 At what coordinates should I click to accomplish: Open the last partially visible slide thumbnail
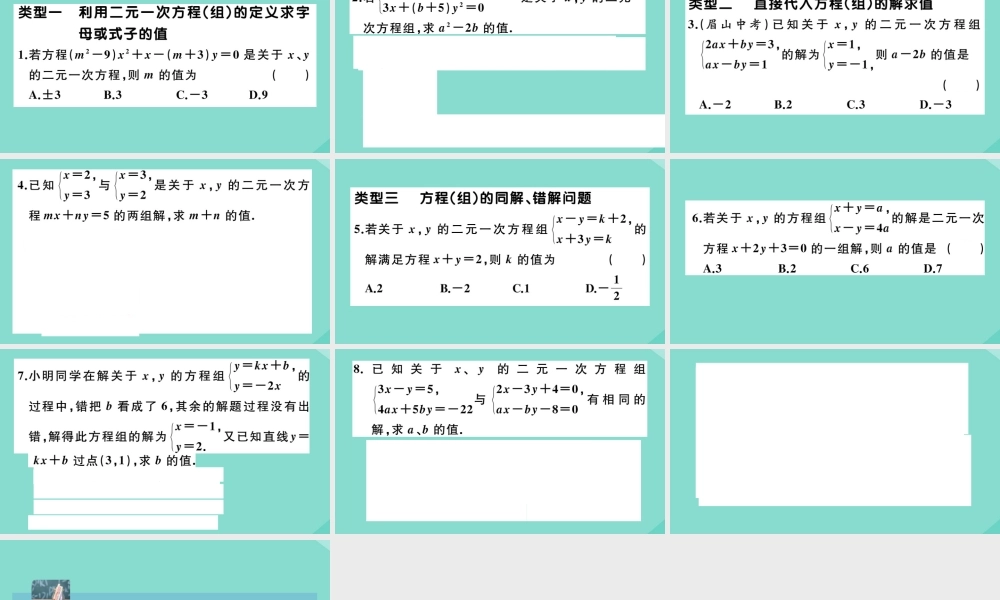coord(165,570)
